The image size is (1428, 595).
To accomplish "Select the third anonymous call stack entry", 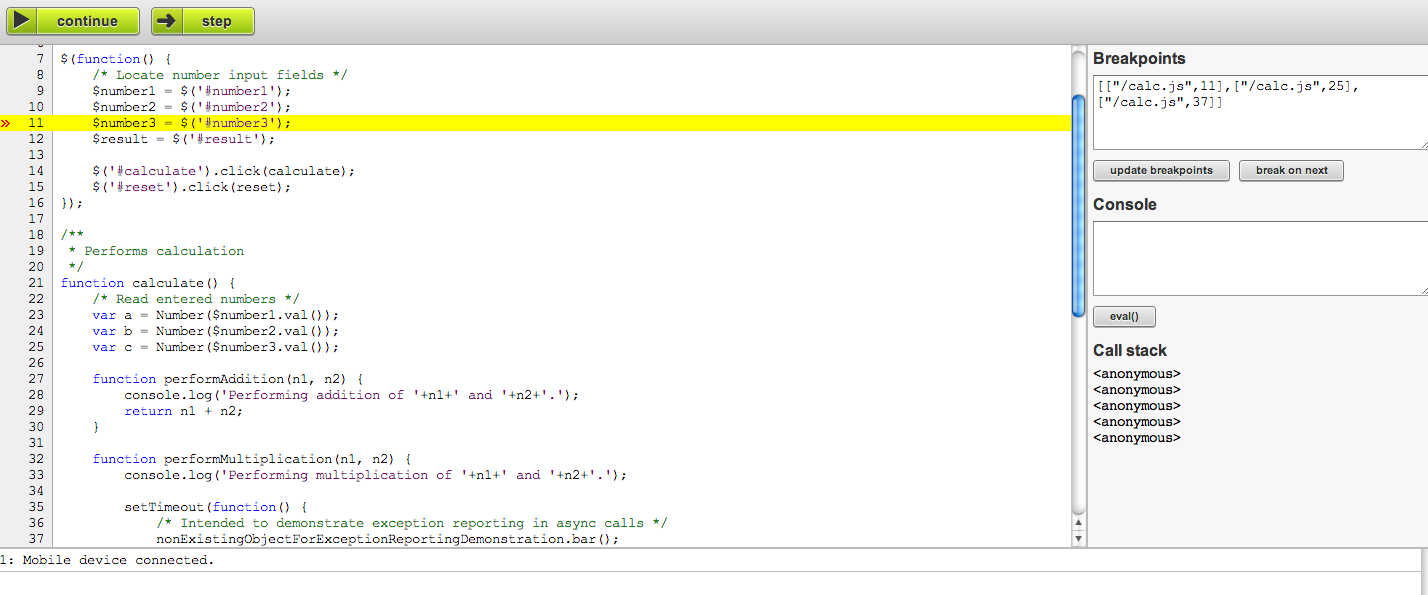I will [x=1137, y=406].
